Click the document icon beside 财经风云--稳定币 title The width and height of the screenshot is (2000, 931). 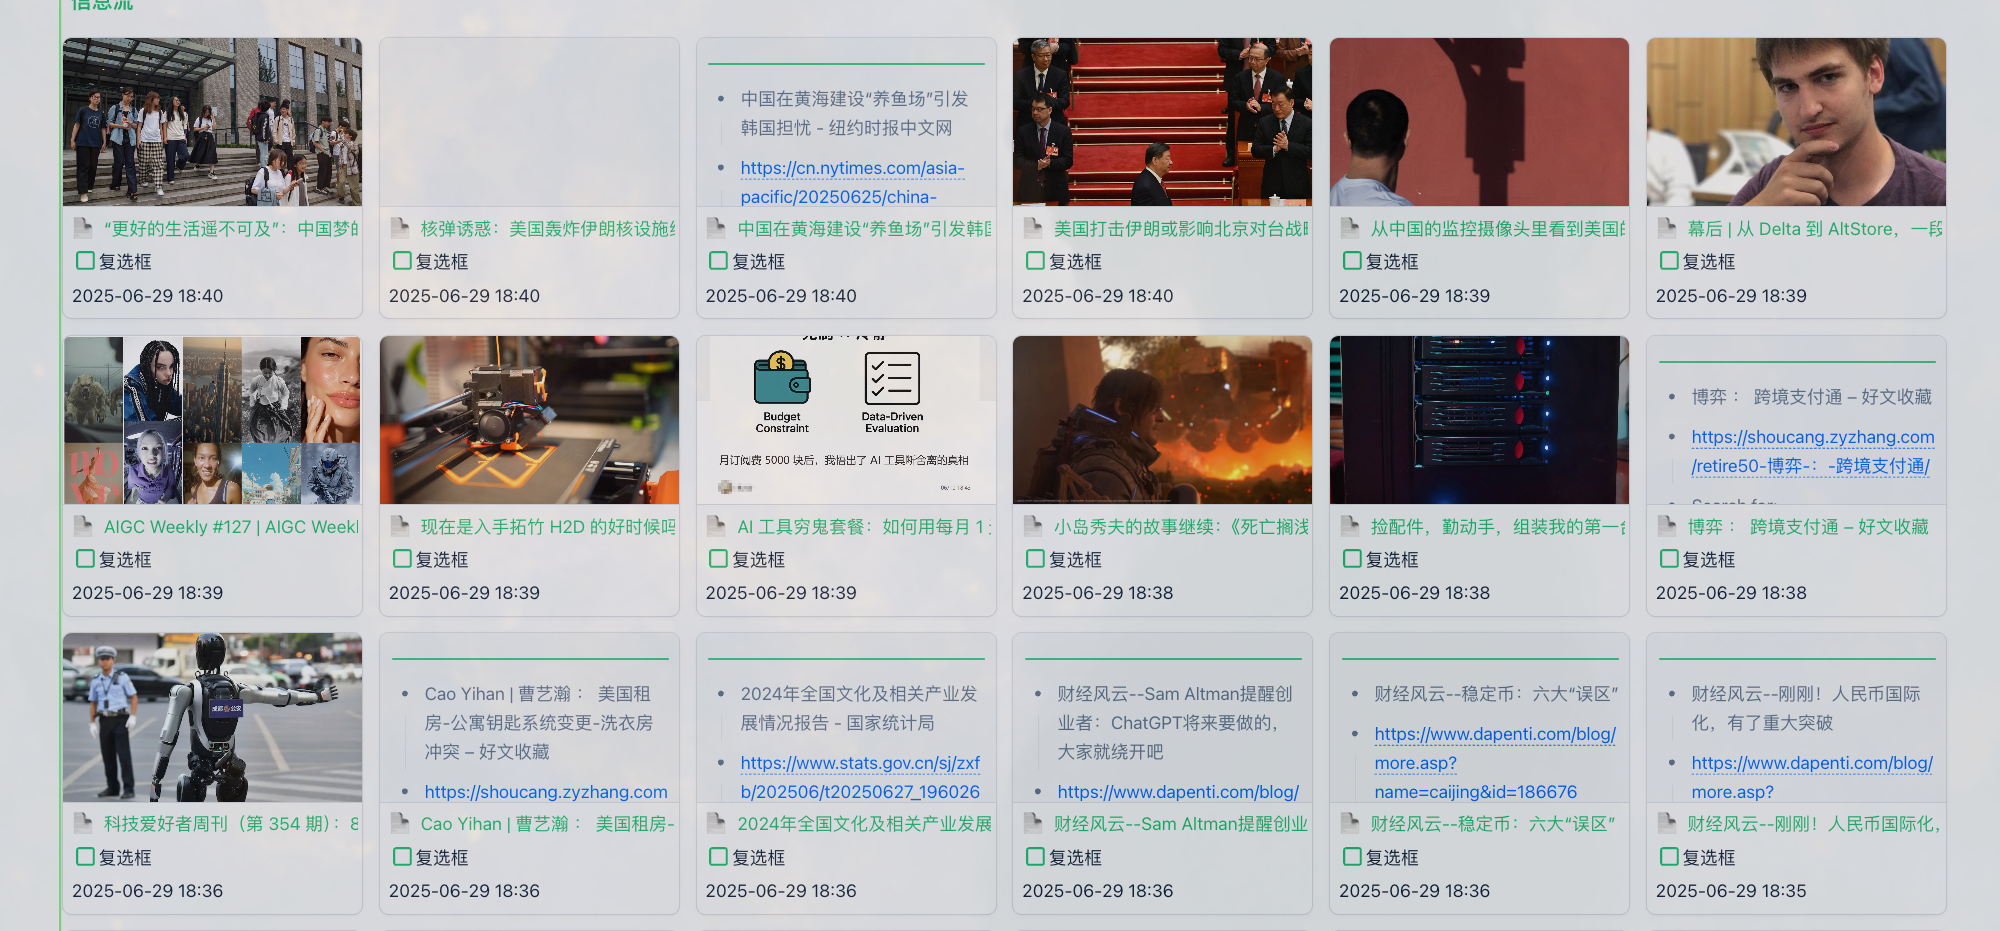pyautogui.click(x=1351, y=823)
